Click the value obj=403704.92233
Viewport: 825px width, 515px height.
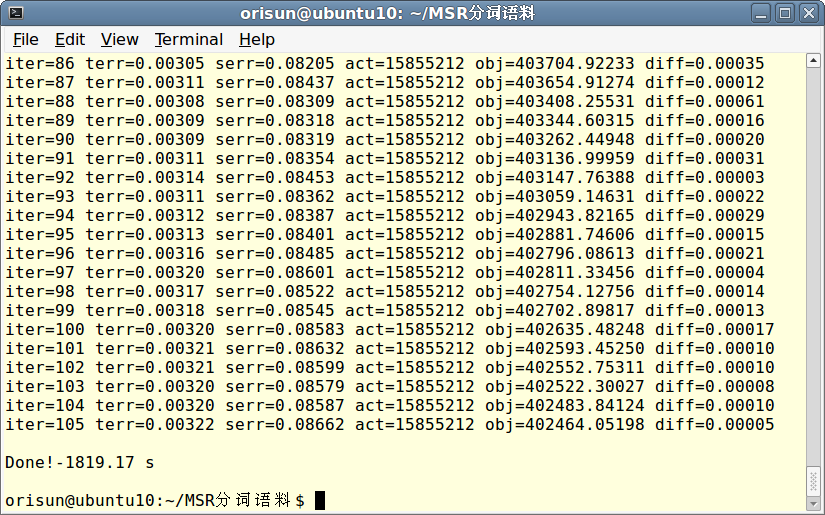[555, 64]
